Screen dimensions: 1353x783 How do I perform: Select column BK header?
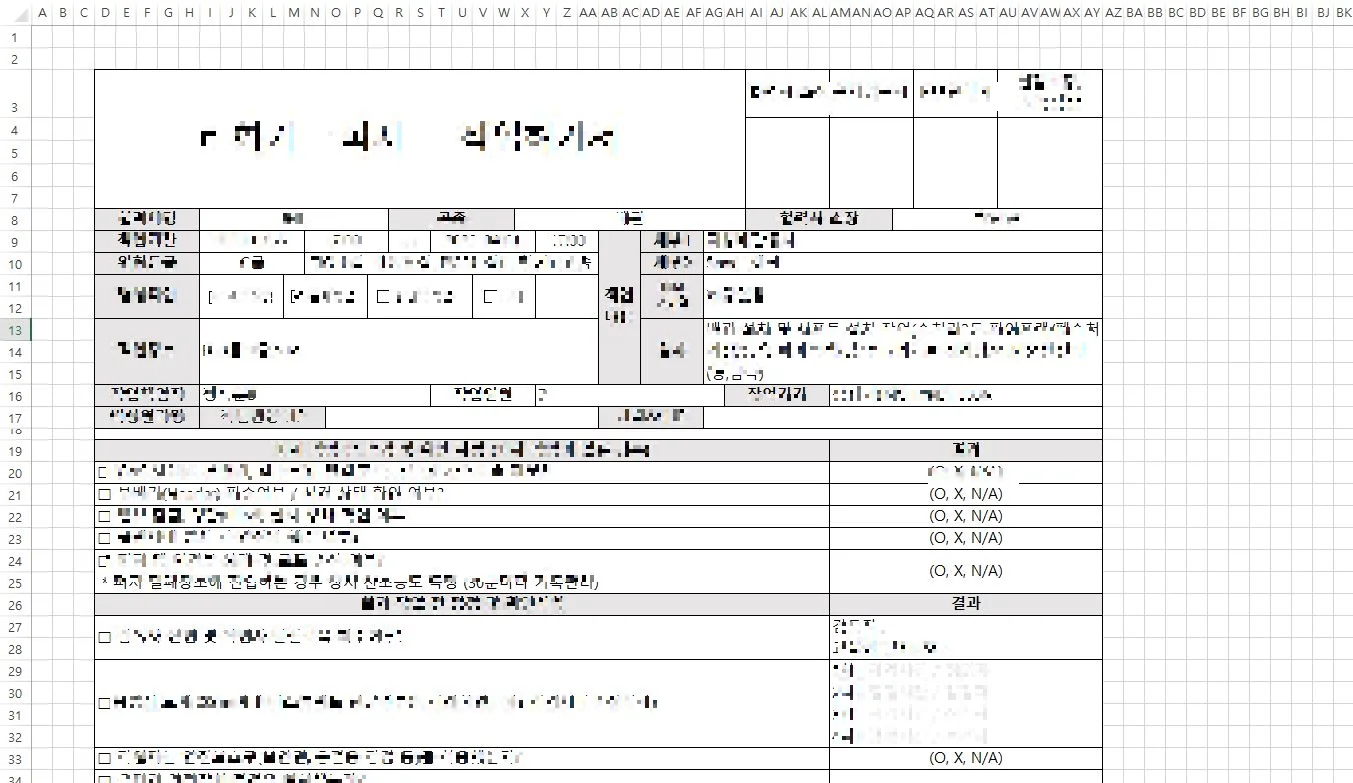(x=1343, y=13)
